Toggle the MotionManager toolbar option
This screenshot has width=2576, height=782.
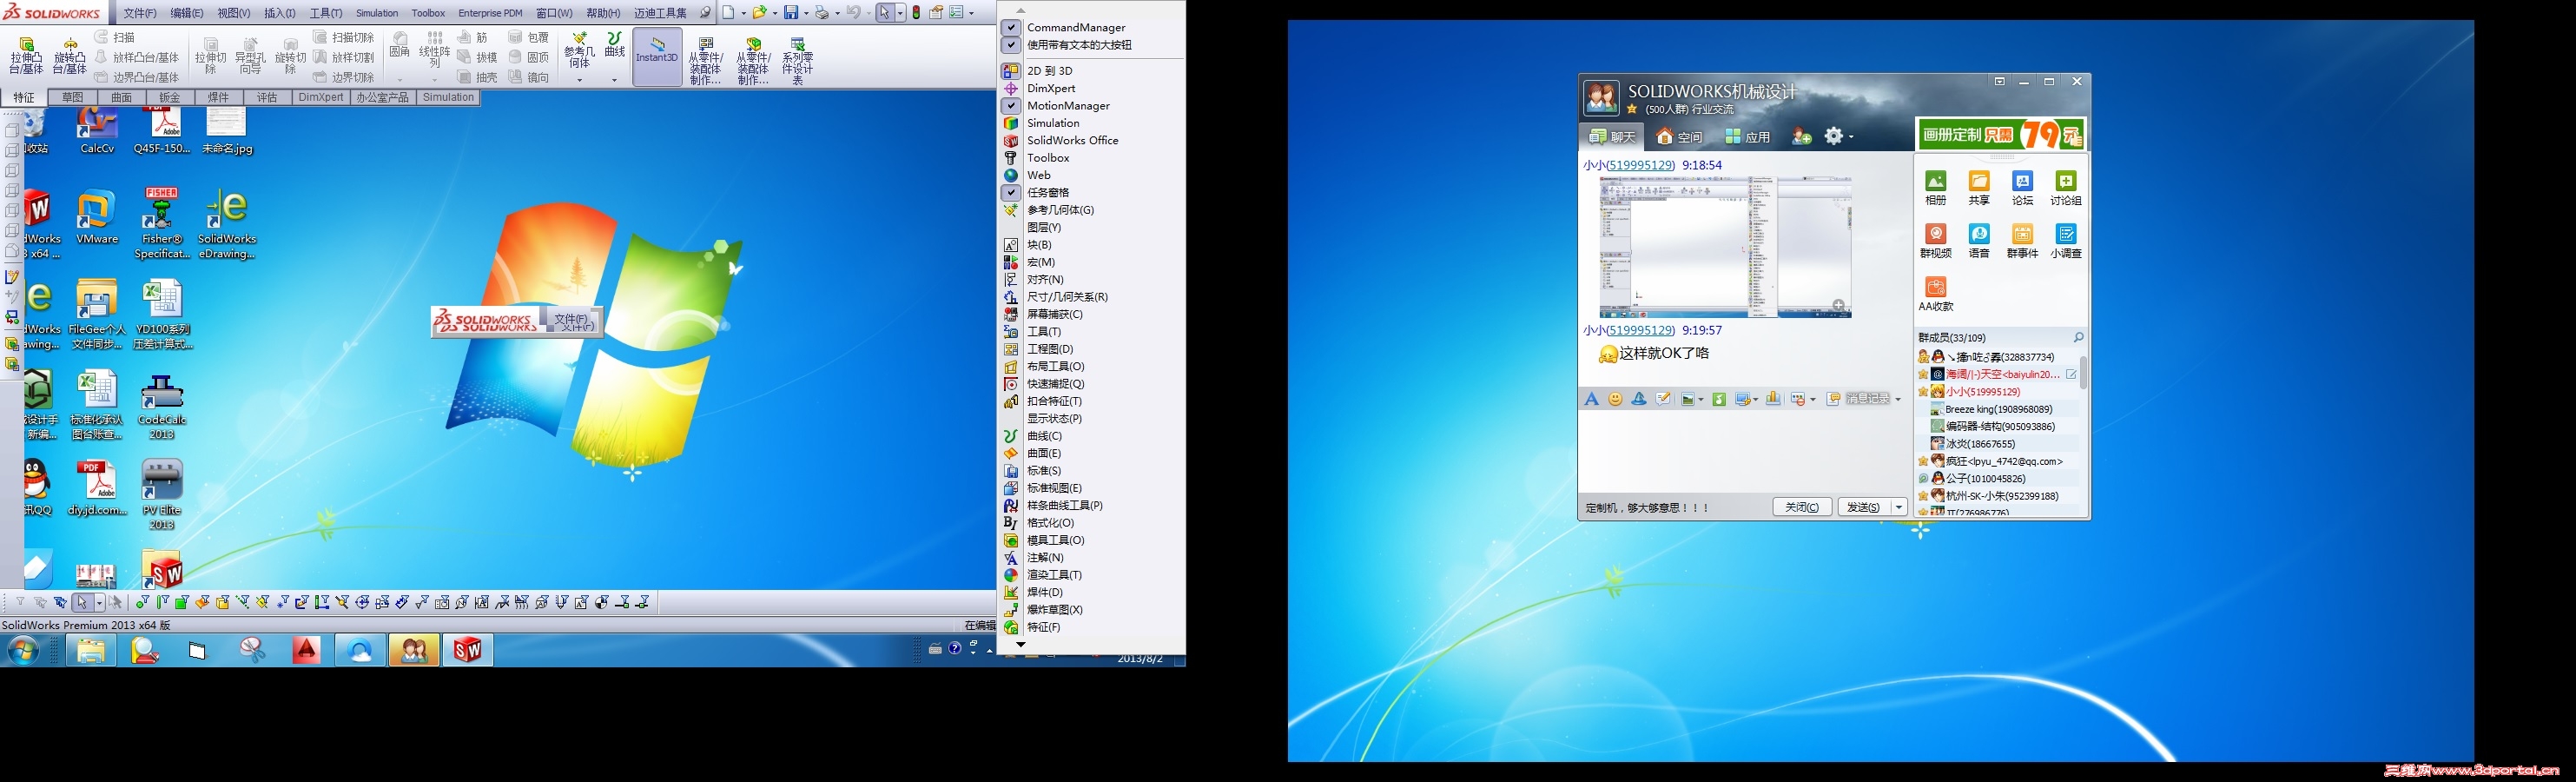(1011, 106)
